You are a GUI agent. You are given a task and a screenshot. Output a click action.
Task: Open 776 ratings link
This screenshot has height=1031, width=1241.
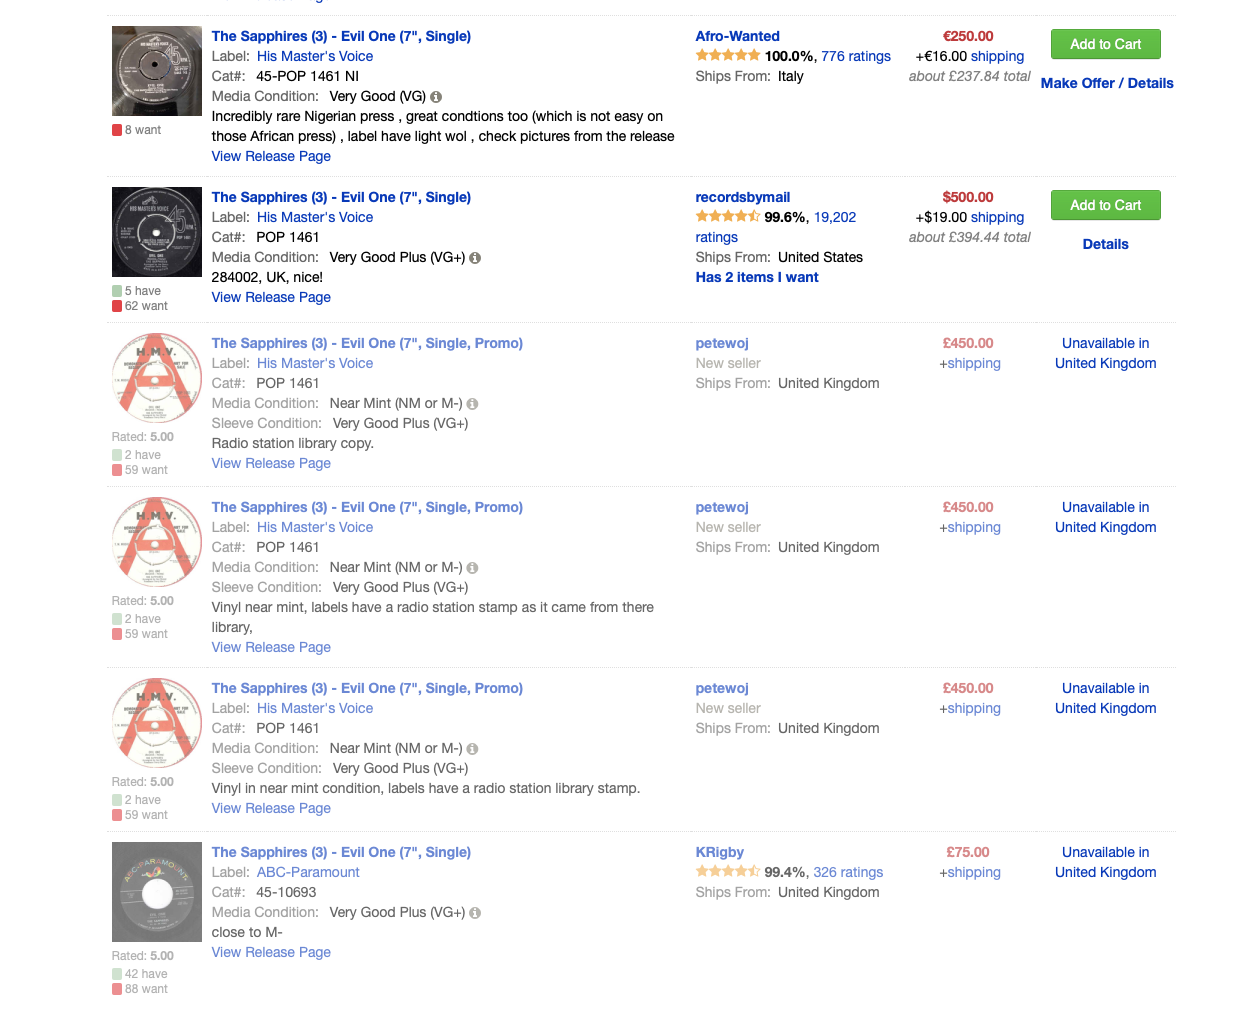856,56
